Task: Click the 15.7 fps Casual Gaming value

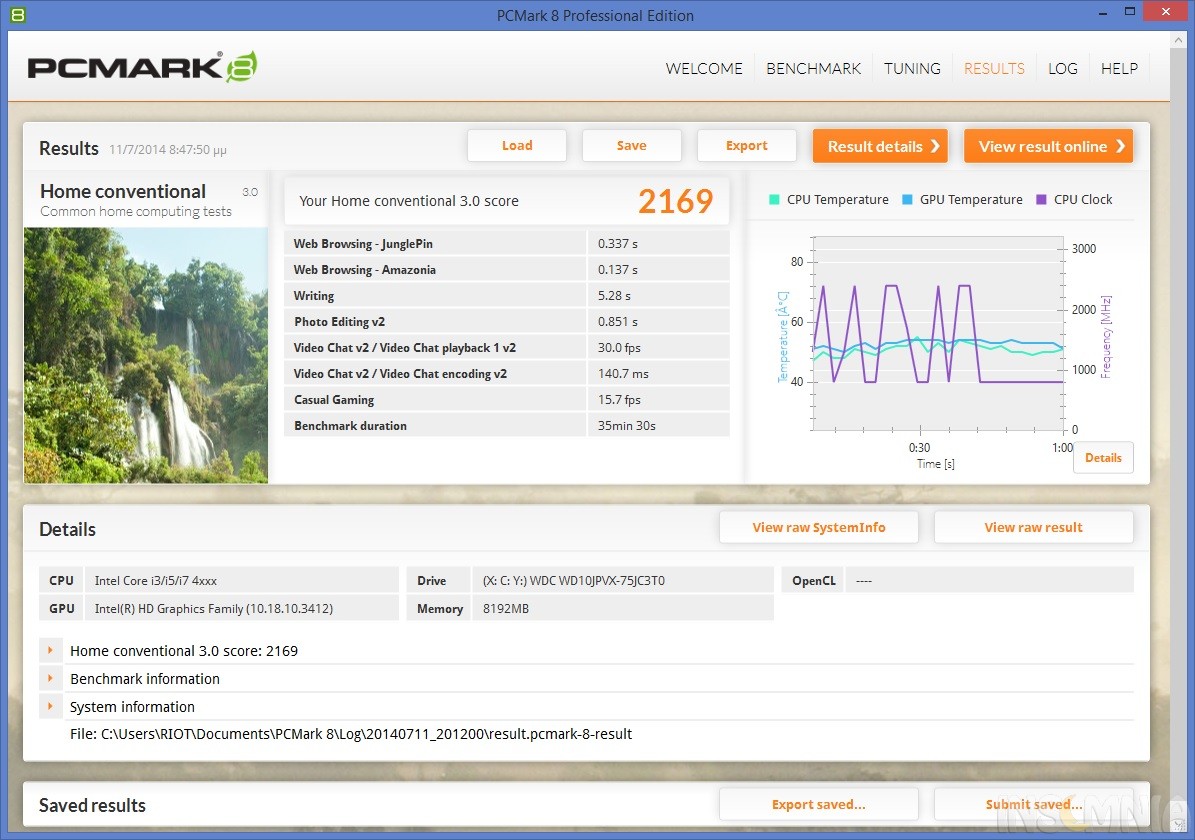Action: click(x=619, y=399)
